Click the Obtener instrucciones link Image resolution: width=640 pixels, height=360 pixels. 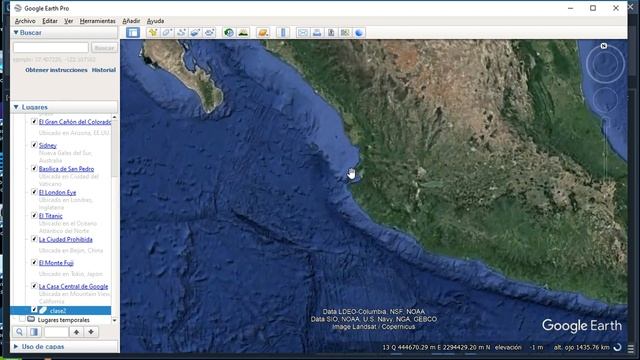(56, 70)
